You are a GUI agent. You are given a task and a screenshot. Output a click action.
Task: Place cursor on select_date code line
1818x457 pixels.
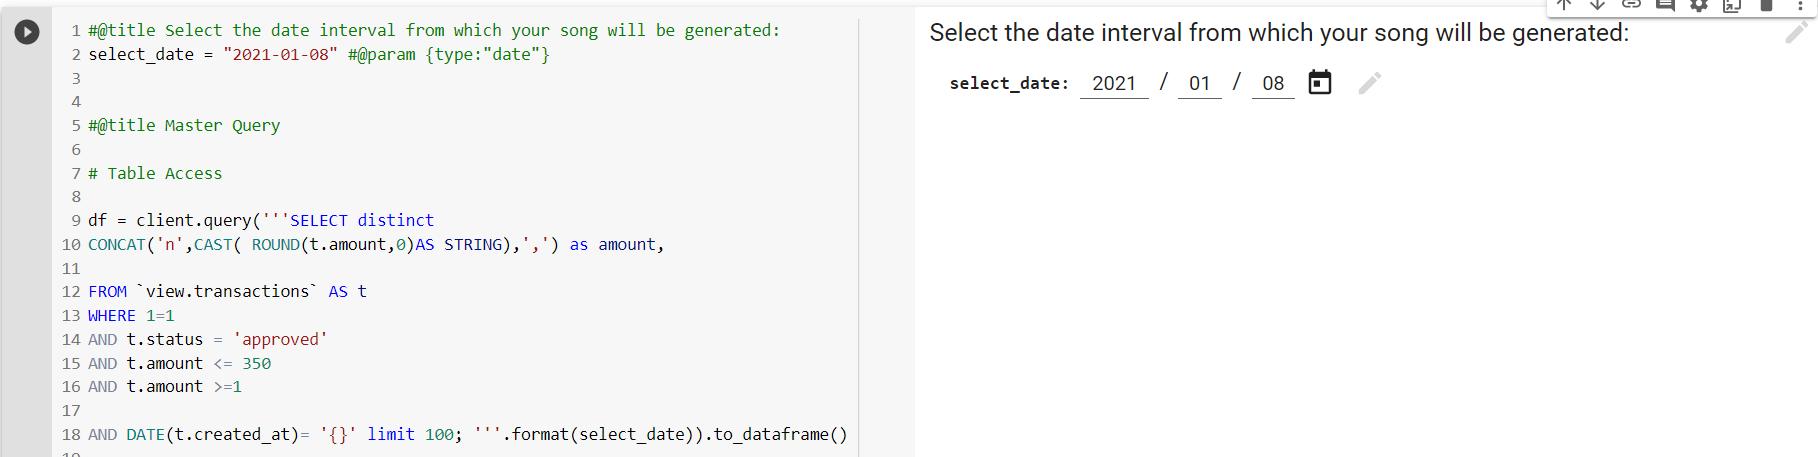[x=319, y=54]
